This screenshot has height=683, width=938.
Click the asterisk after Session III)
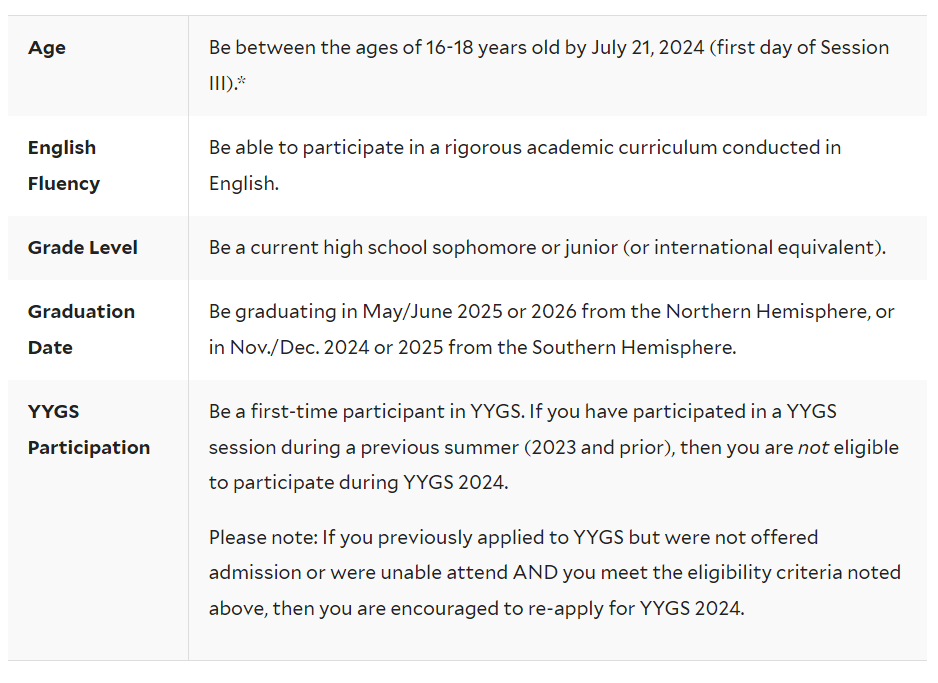242,81
